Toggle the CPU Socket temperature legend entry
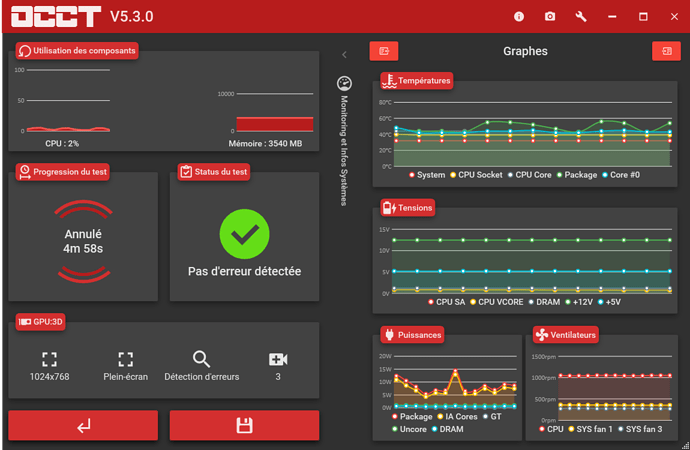The image size is (690, 450). click(x=476, y=175)
